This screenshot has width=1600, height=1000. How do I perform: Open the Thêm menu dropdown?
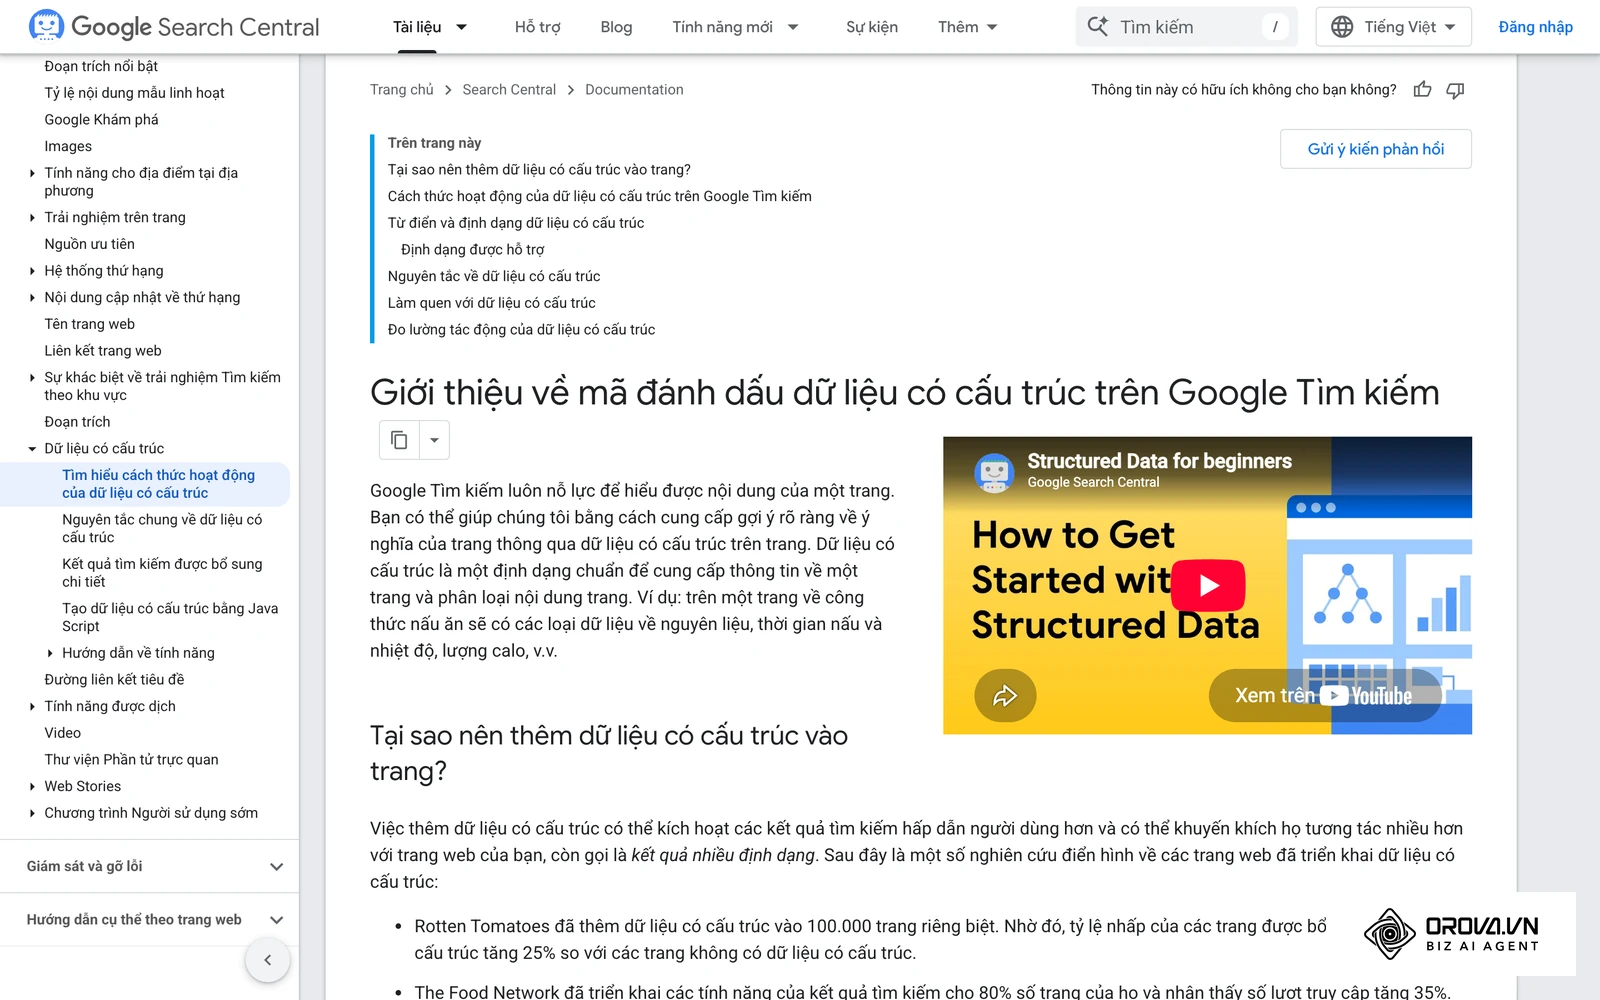pyautogui.click(x=967, y=27)
